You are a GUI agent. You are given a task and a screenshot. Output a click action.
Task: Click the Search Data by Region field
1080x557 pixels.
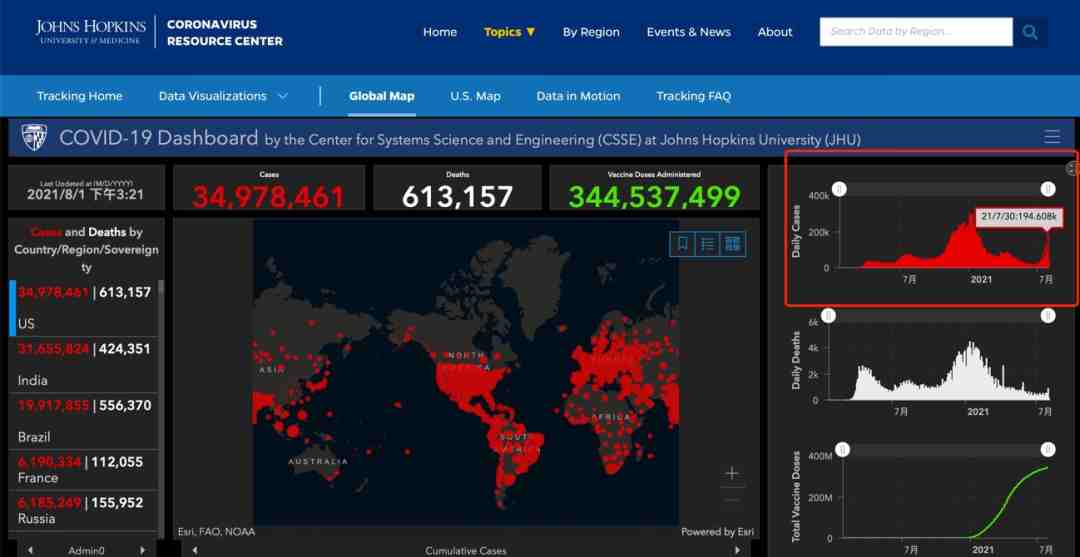click(x=916, y=32)
